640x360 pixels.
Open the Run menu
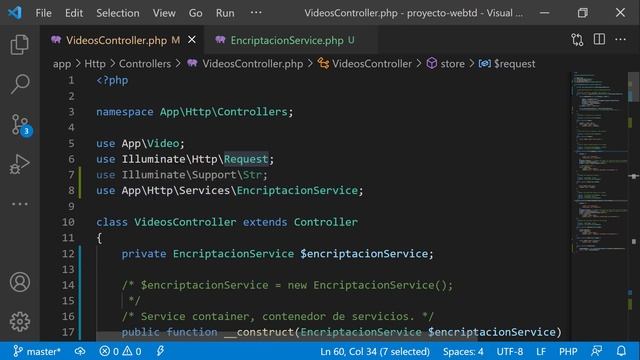click(x=225, y=13)
